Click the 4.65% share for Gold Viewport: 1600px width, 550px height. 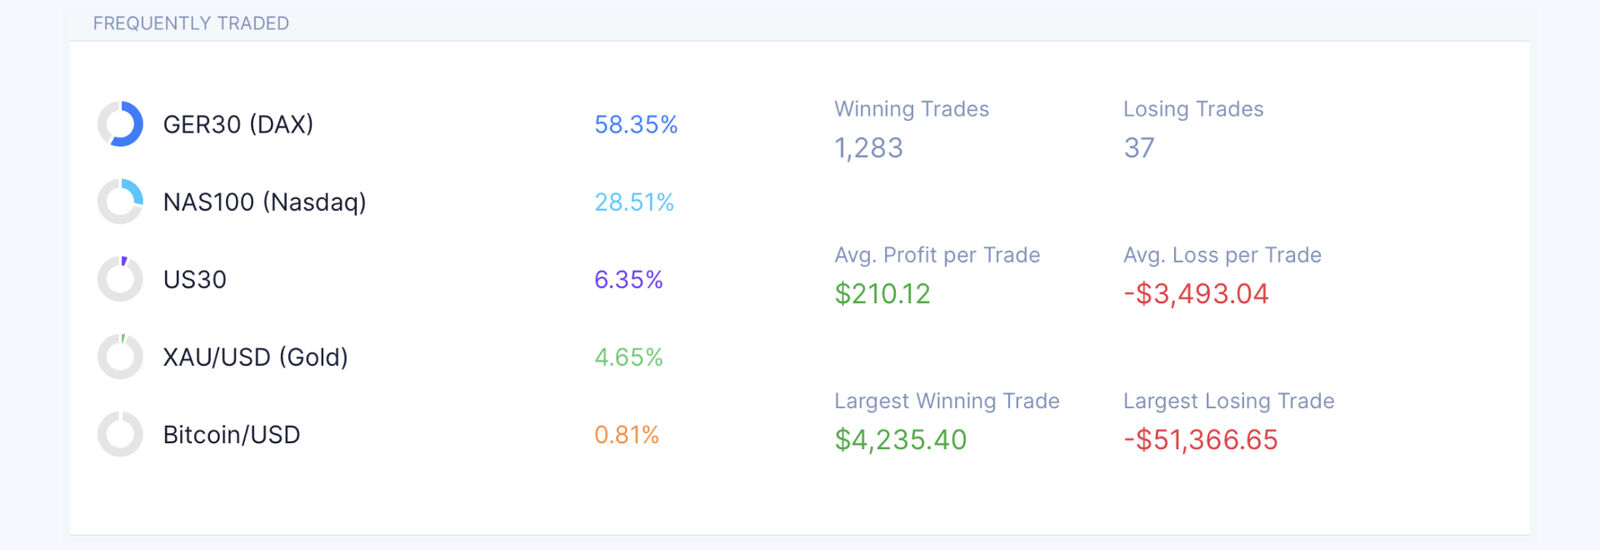[629, 357]
